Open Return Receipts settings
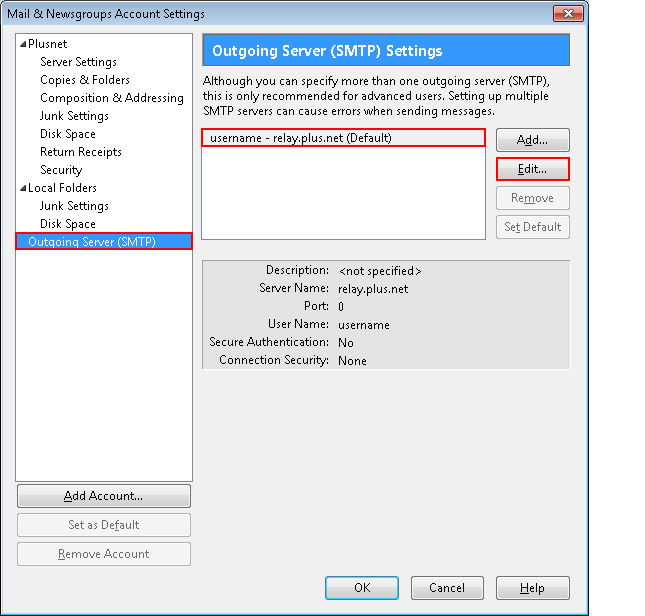The height and width of the screenshot is (616, 645). tap(81, 152)
